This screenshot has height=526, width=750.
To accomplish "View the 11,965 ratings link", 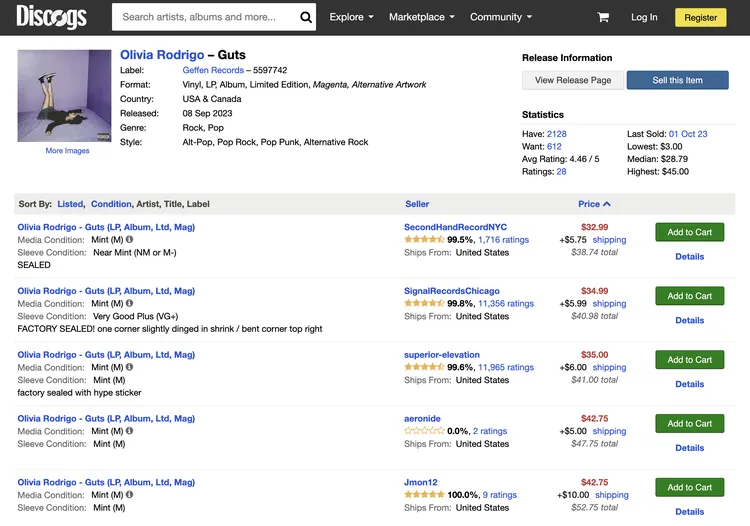I will [x=506, y=367].
